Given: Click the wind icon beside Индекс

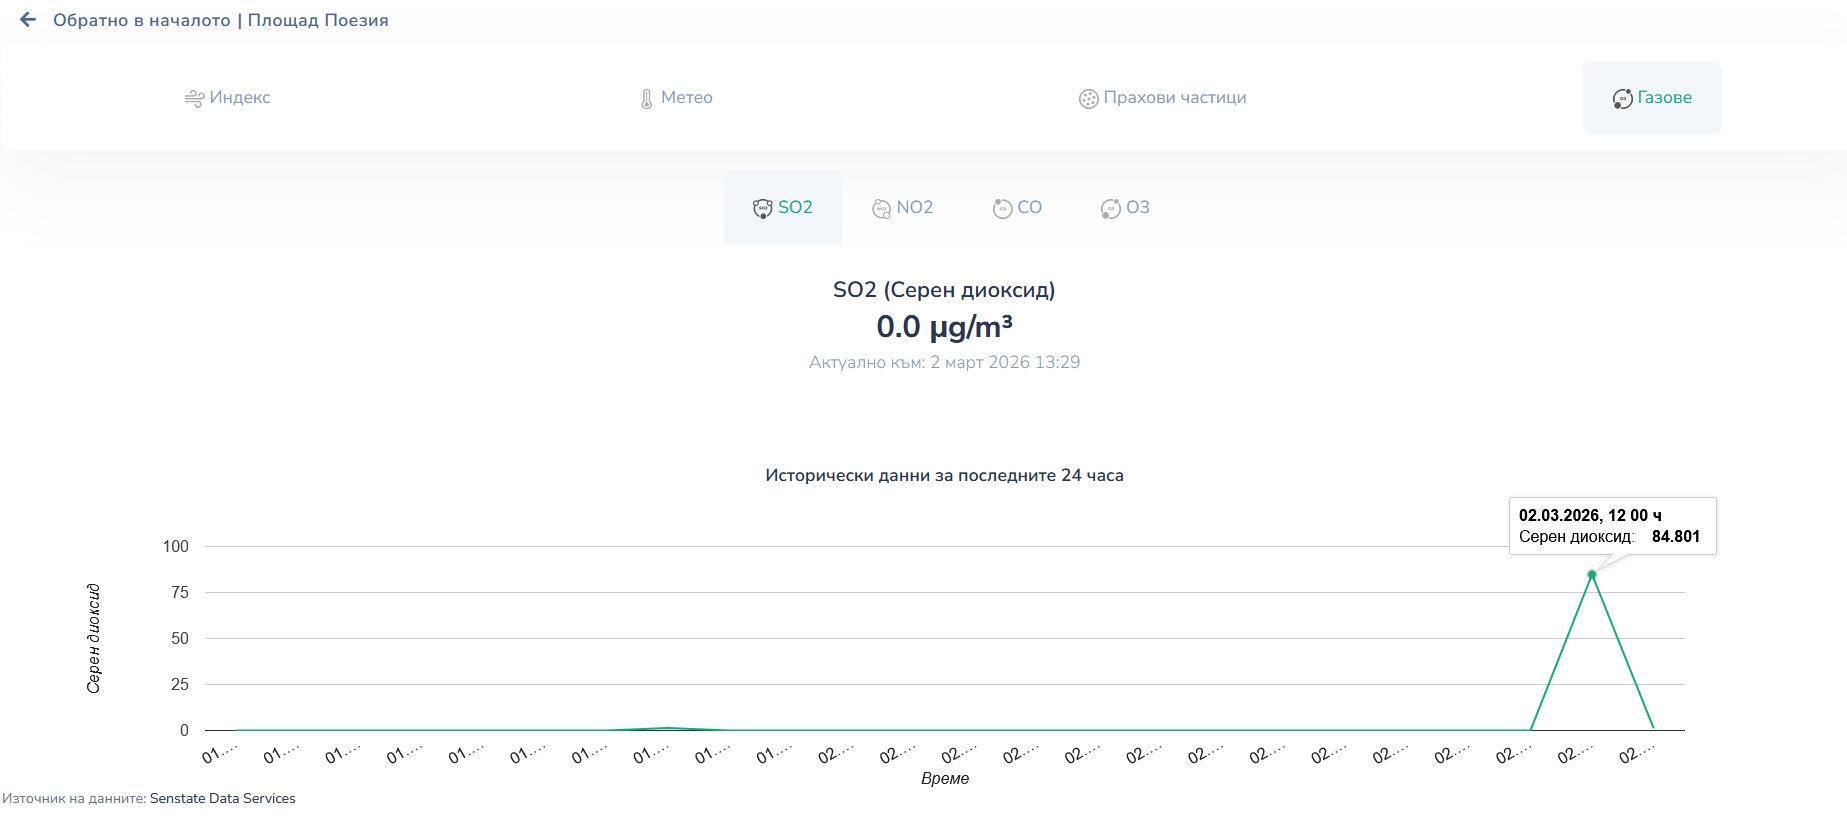Looking at the screenshot, I should [x=194, y=98].
